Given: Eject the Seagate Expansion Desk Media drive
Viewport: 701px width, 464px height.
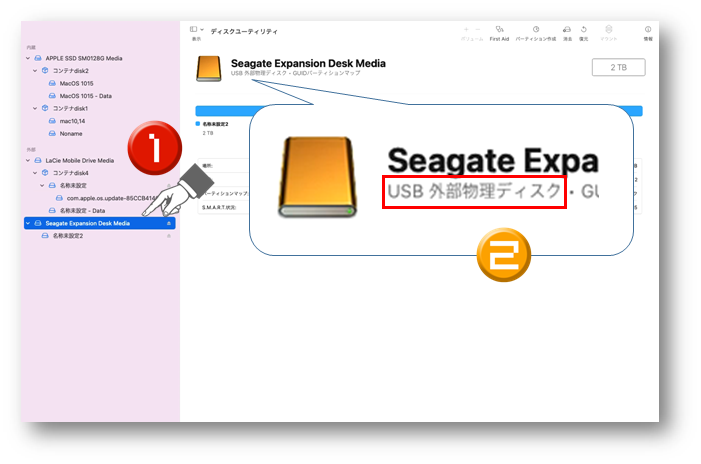Looking at the screenshot, I should [169, 223].
